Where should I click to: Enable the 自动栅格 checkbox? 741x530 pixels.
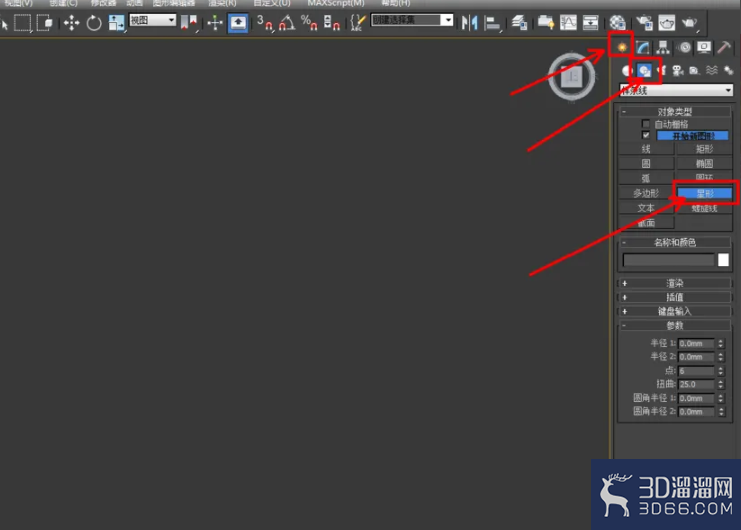(646, 124)
